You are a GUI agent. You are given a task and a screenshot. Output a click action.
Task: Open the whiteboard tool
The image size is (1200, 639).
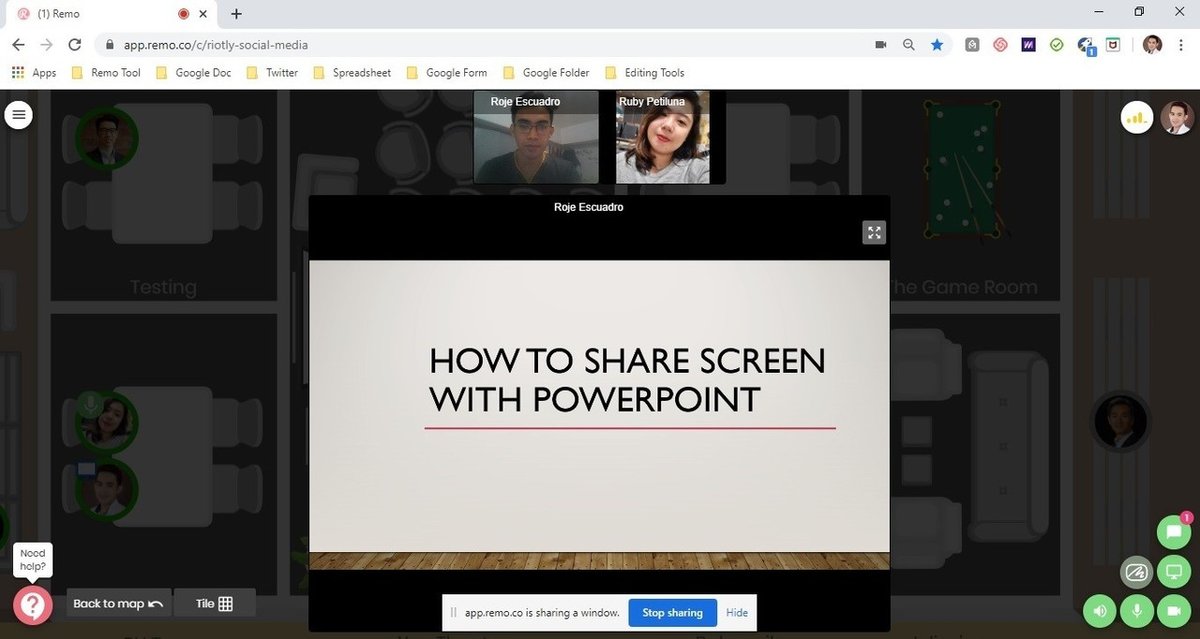[1136, 573]
